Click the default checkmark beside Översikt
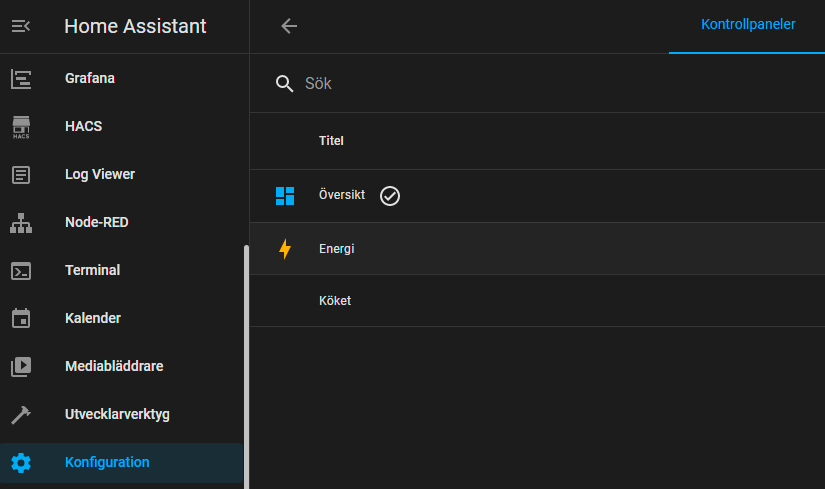 point(390,196)
